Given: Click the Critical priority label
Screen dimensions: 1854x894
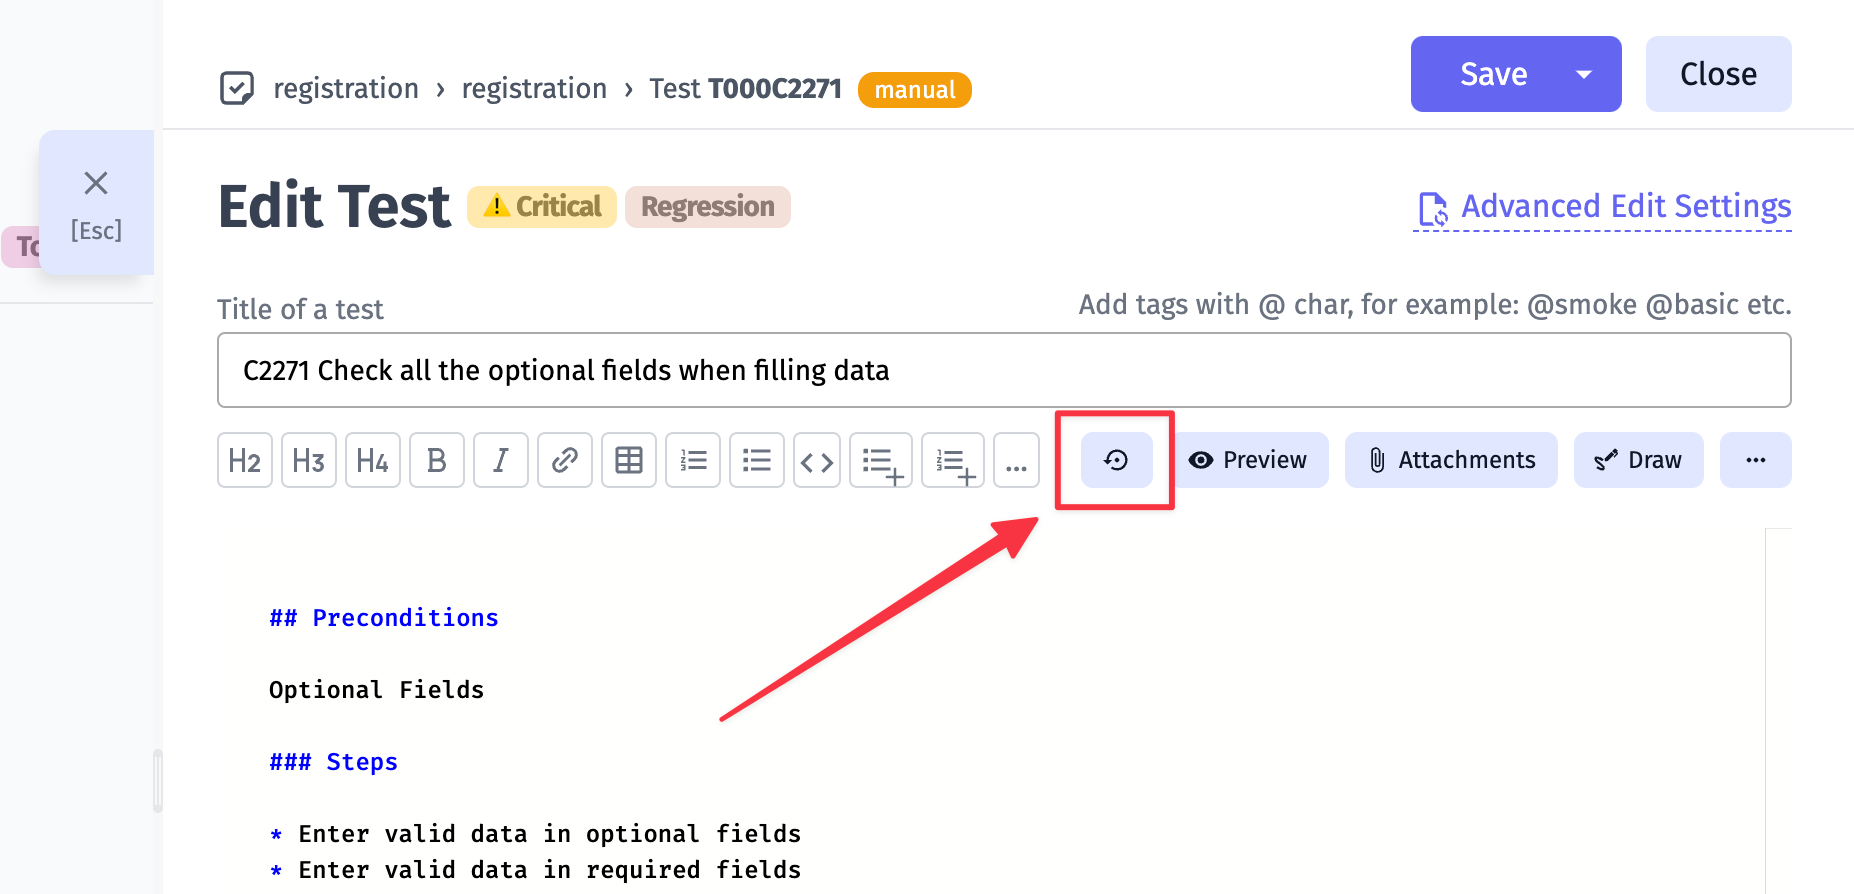Looking at the screenshot, I should [542, 207].
